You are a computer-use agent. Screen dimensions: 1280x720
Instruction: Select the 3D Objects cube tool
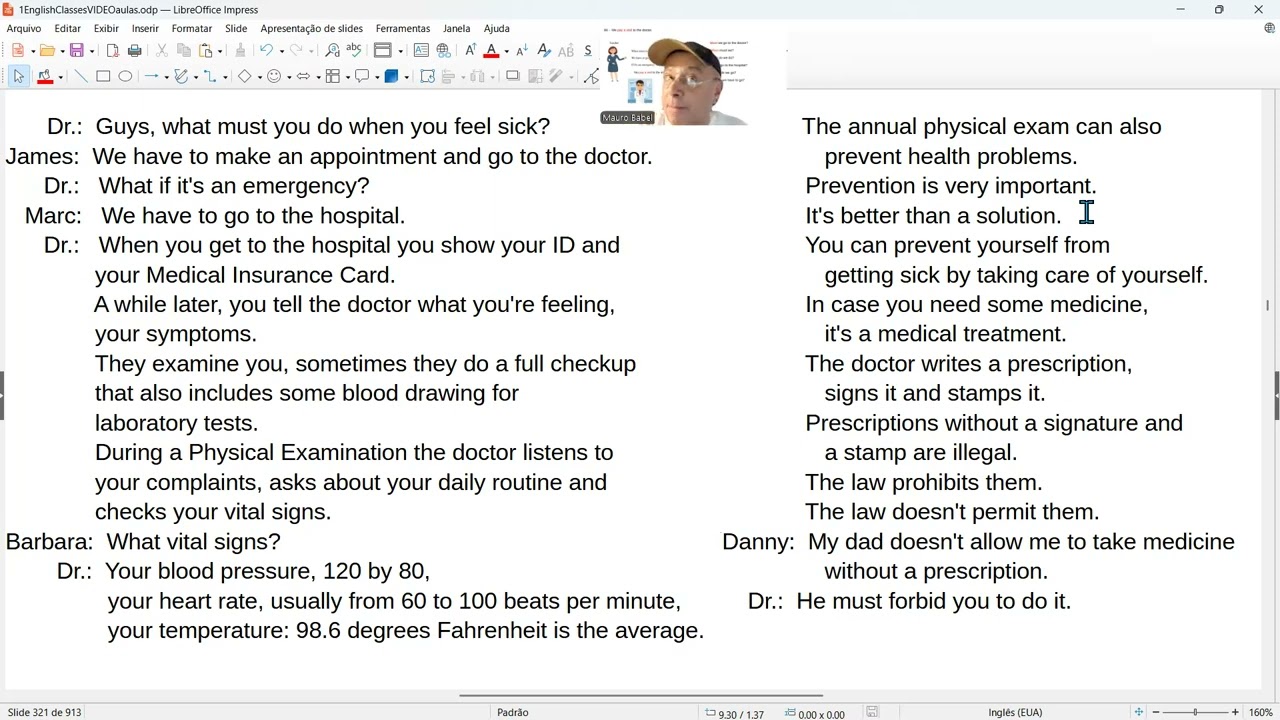(x=392, y=76)
